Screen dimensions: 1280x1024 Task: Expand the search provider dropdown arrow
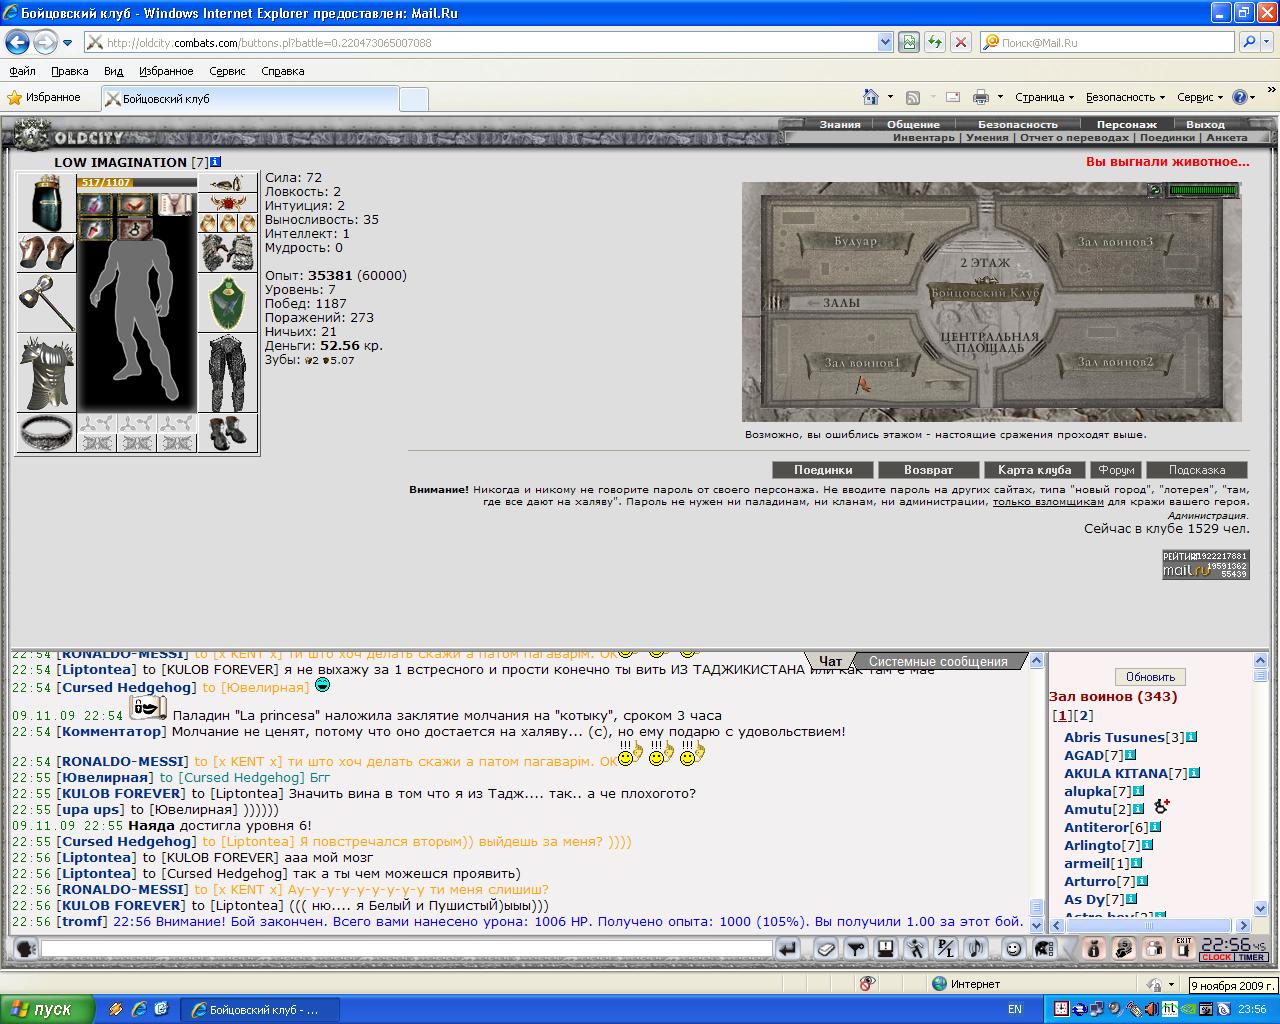coord(1267,42)
